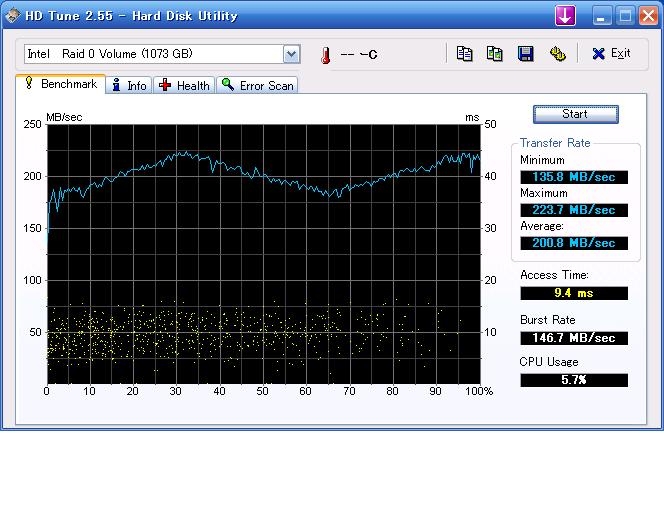Copy screenshot to clipboard icon
664x512 pixels.
[x=494, y=54]
